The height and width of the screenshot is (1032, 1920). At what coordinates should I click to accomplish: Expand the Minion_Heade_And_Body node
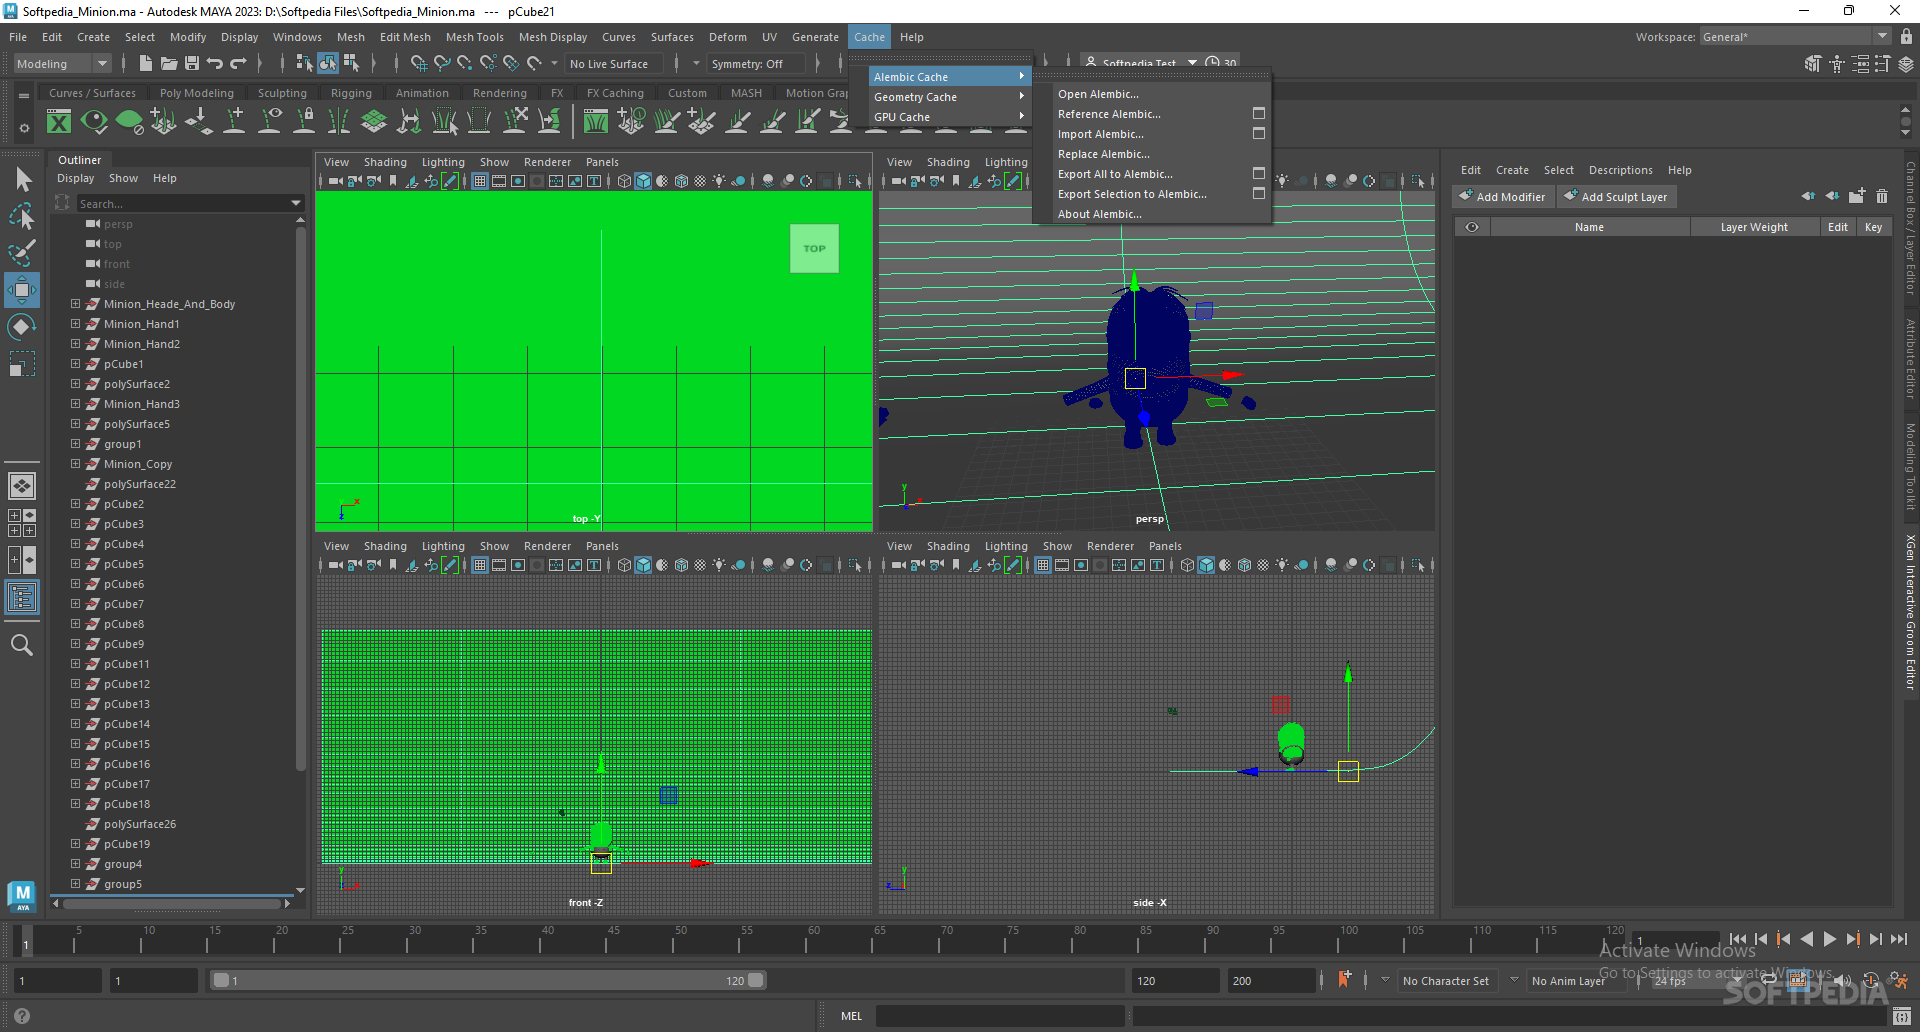point(75,304)
